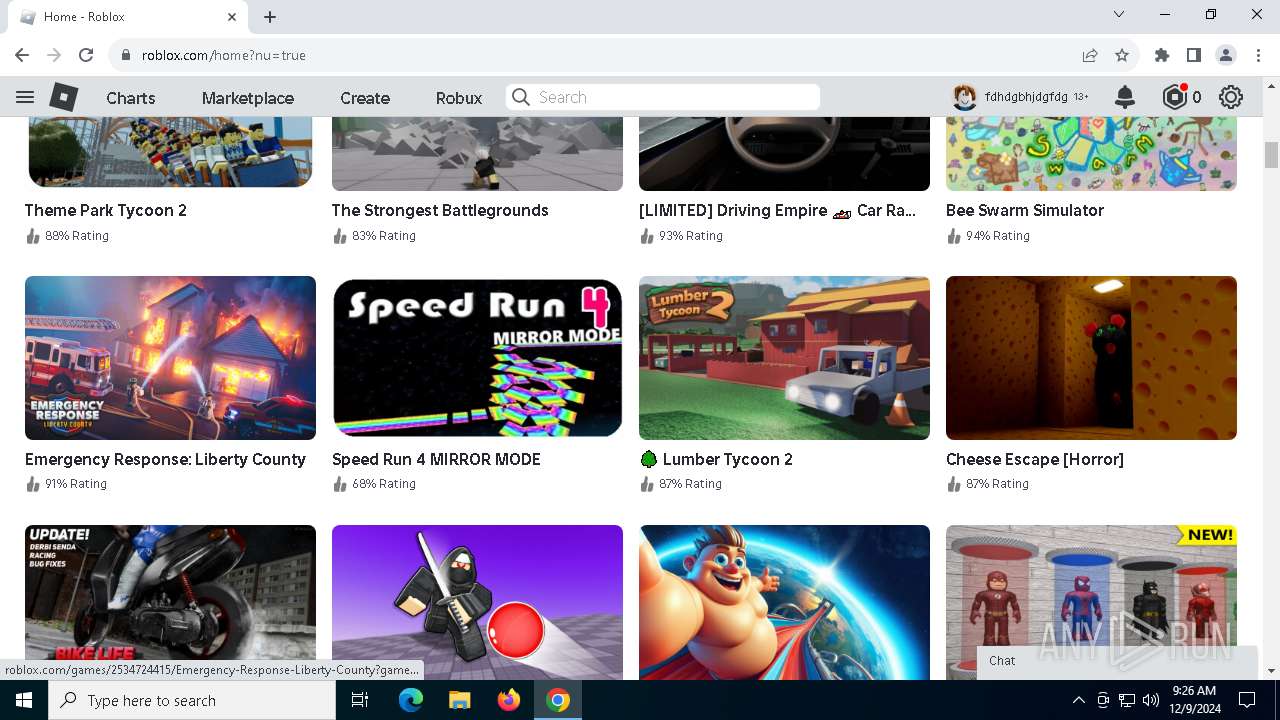Click the search magnifier icon

(520, 97)
